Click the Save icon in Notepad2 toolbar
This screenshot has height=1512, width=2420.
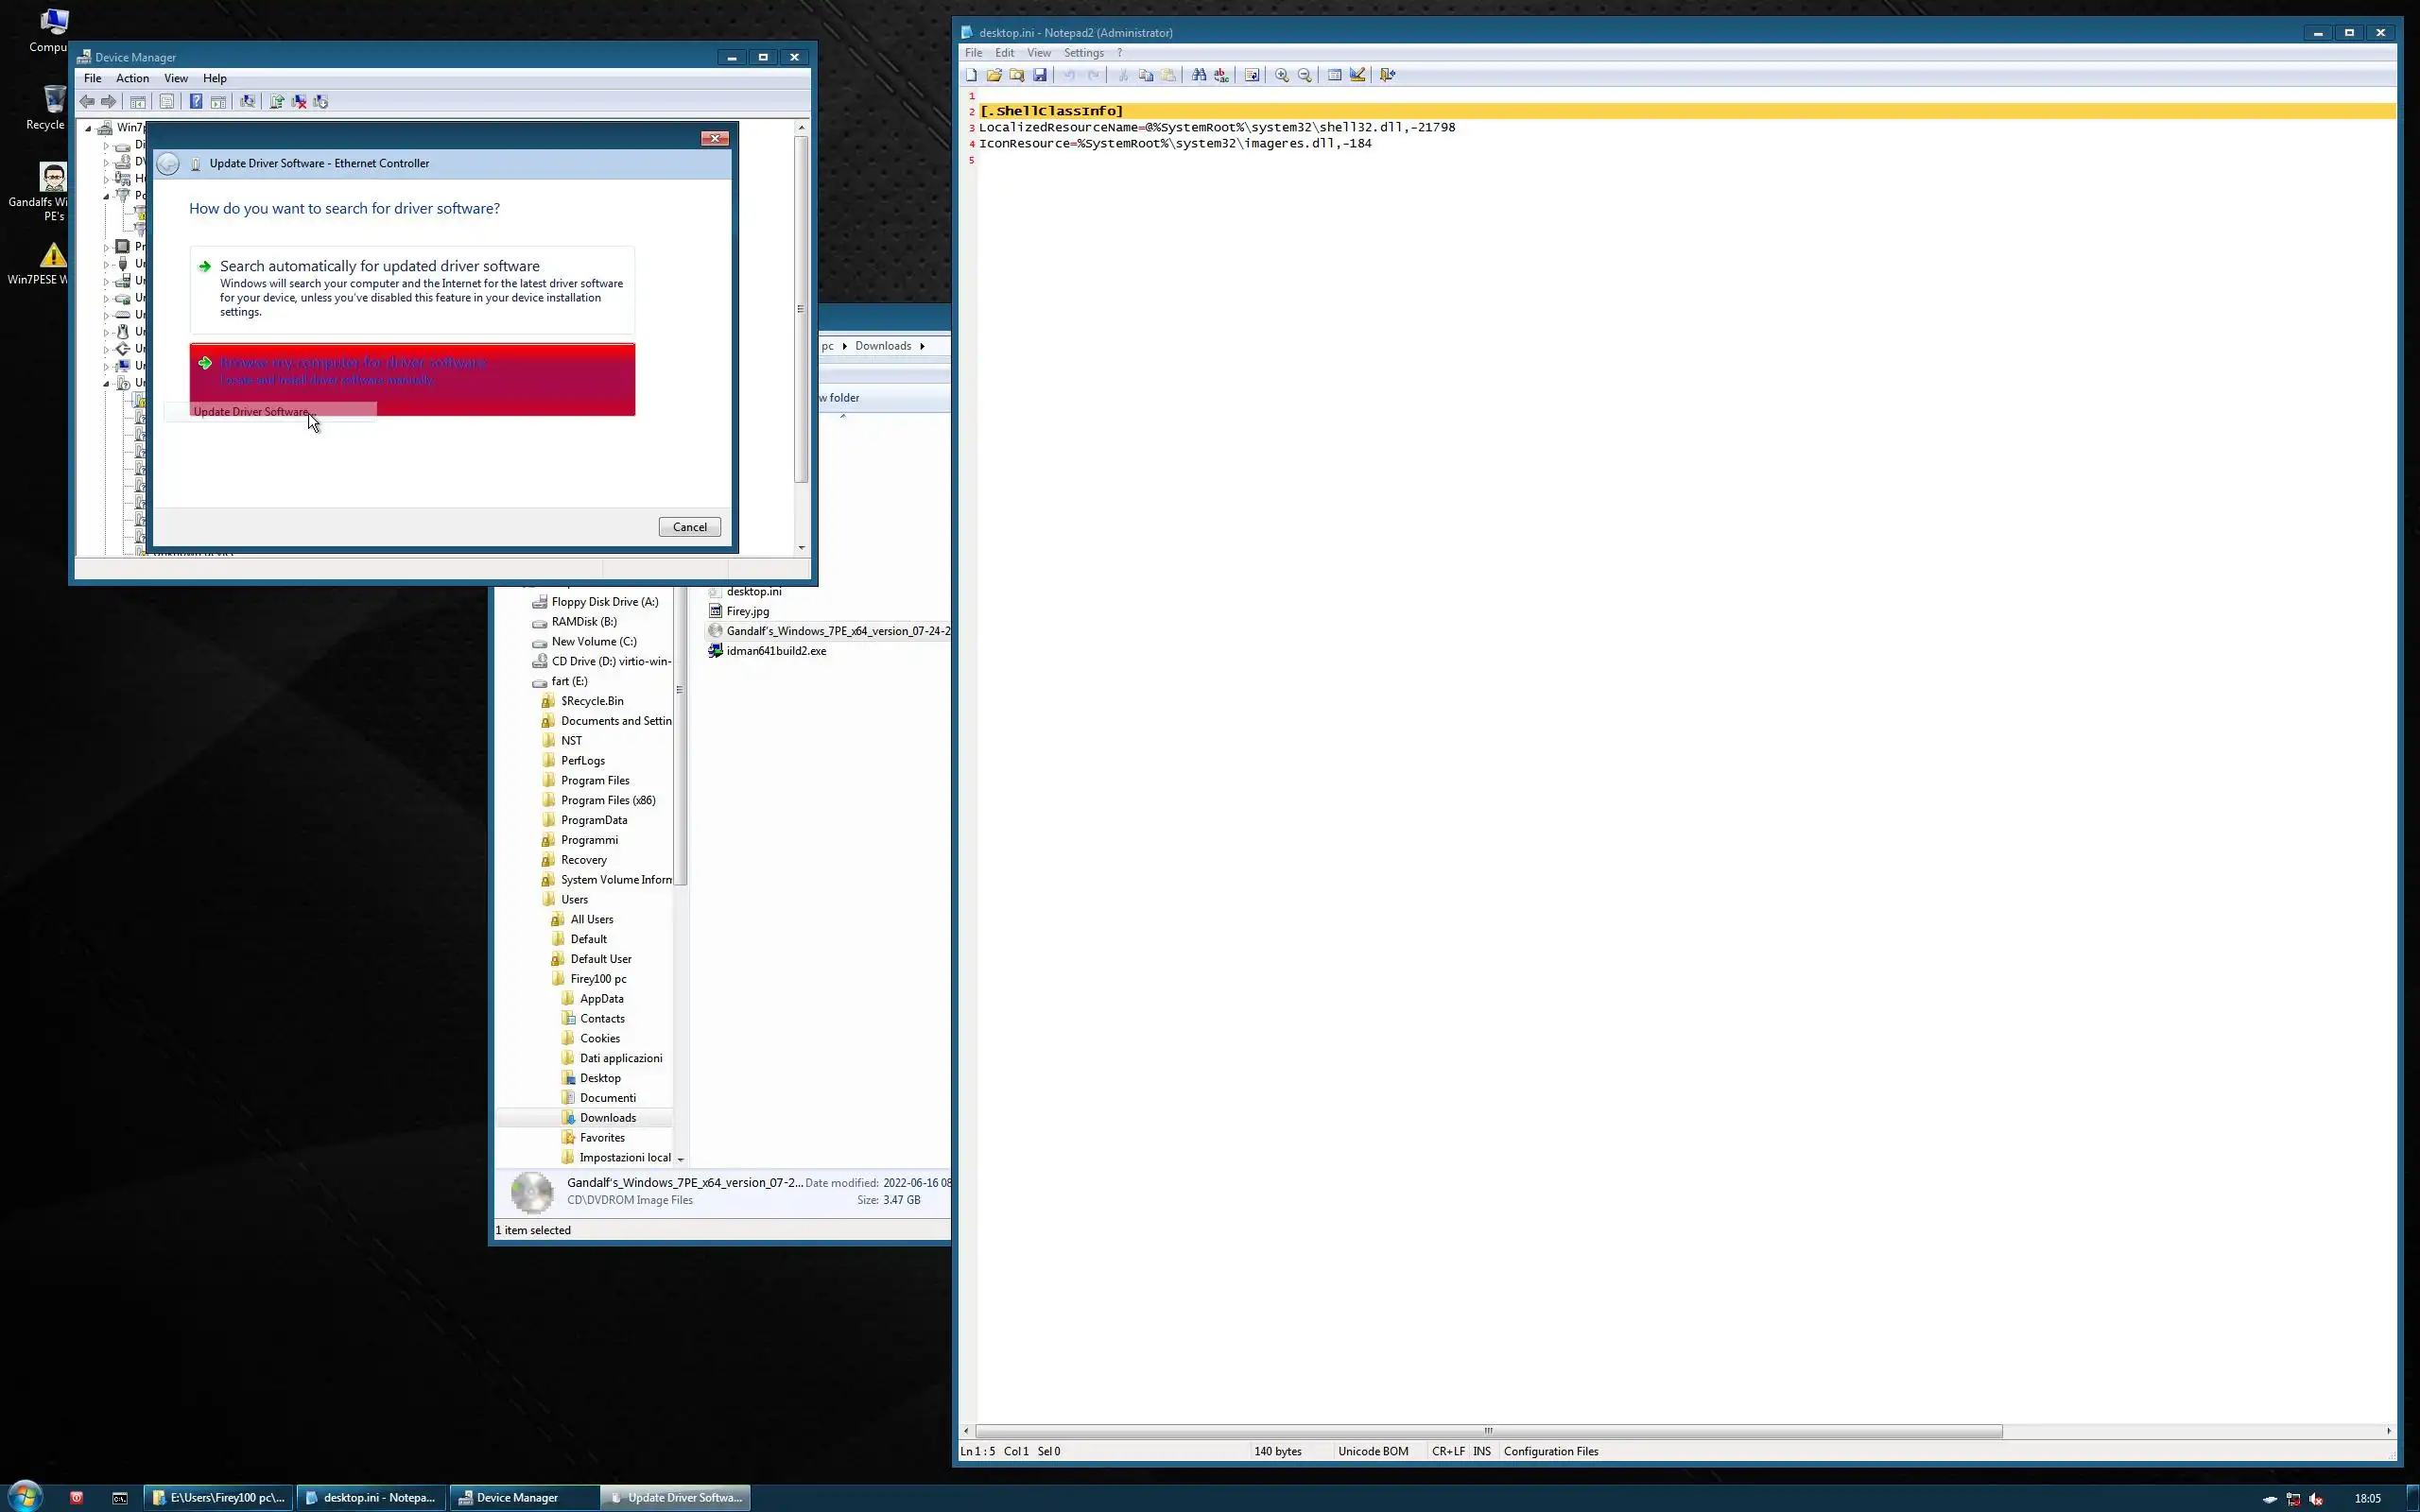(1040, 75)
